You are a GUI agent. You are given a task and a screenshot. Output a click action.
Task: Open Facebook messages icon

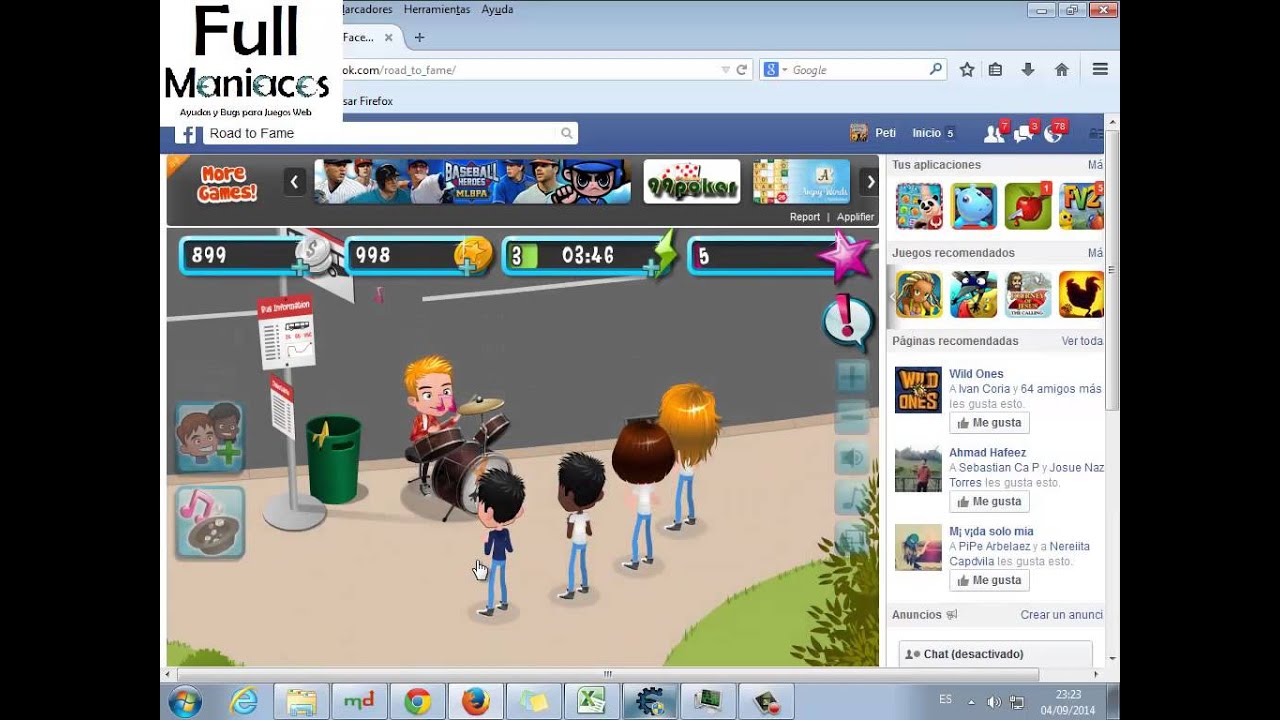click(1025, 132)
